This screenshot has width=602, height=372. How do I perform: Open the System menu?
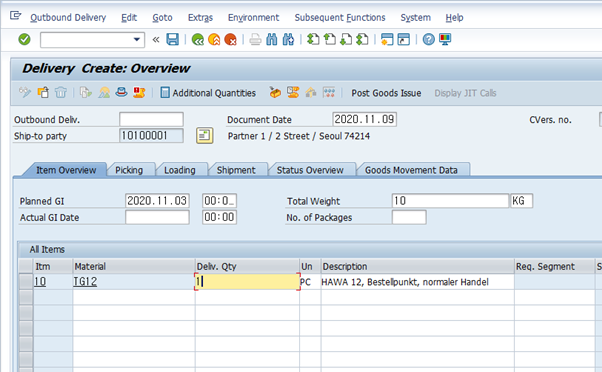pos(415,18)
